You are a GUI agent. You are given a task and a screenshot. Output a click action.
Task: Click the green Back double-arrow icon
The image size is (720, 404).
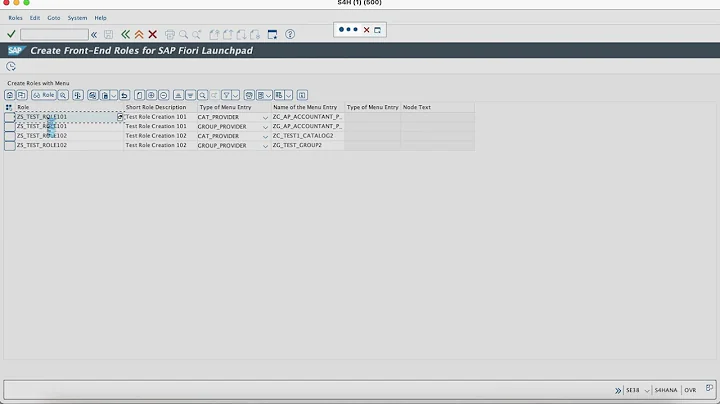[125, 34]
